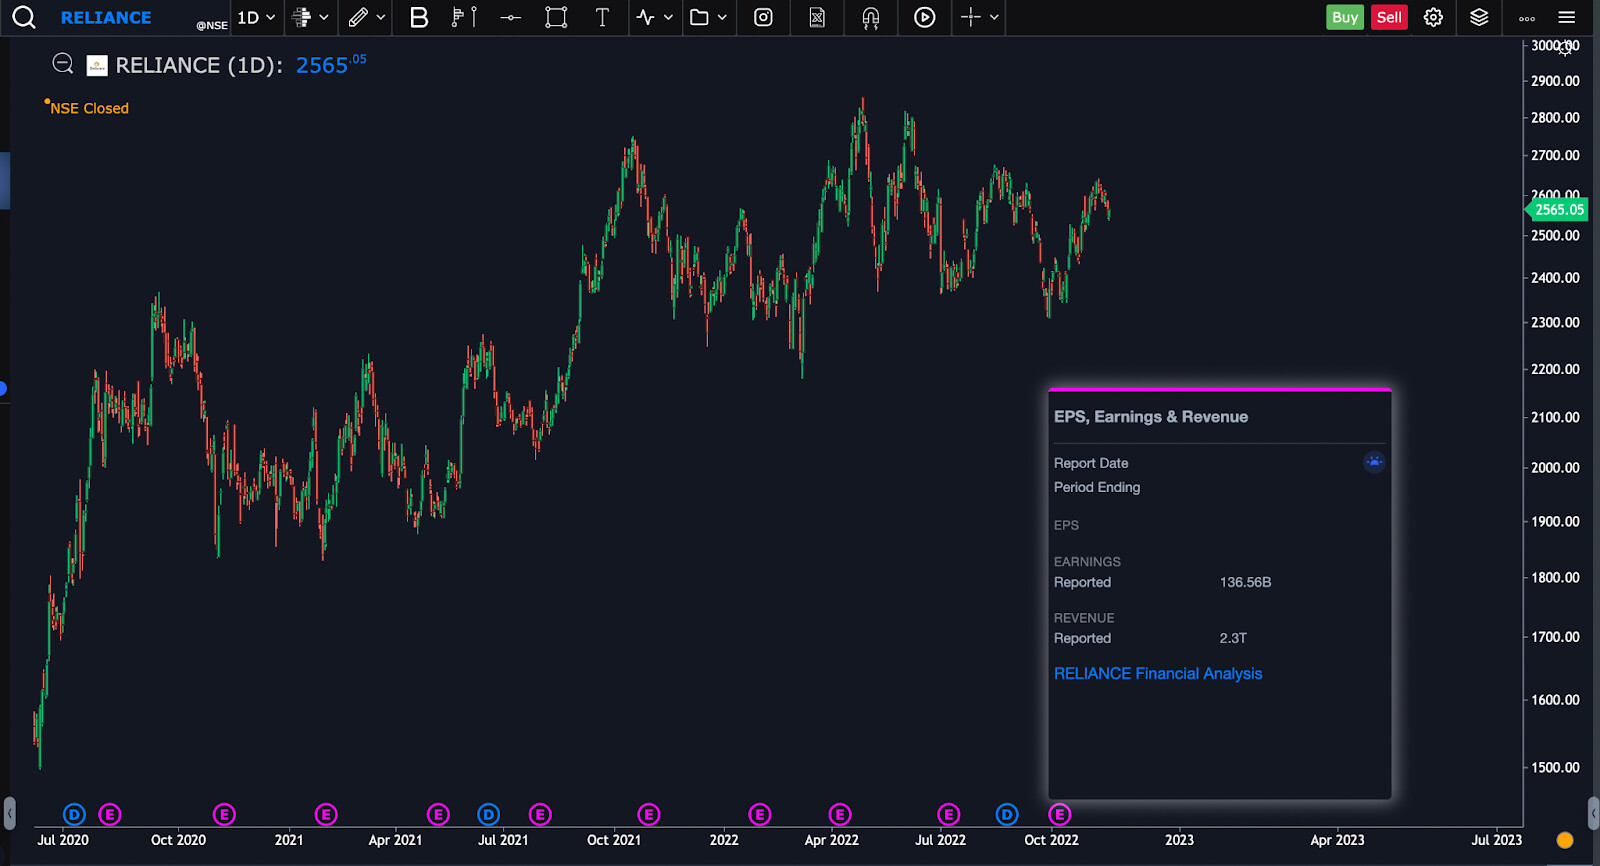Viewport: 1600px width, 866px height.
Task: Click the blue dot on left edge
Action: coord(3,388)
